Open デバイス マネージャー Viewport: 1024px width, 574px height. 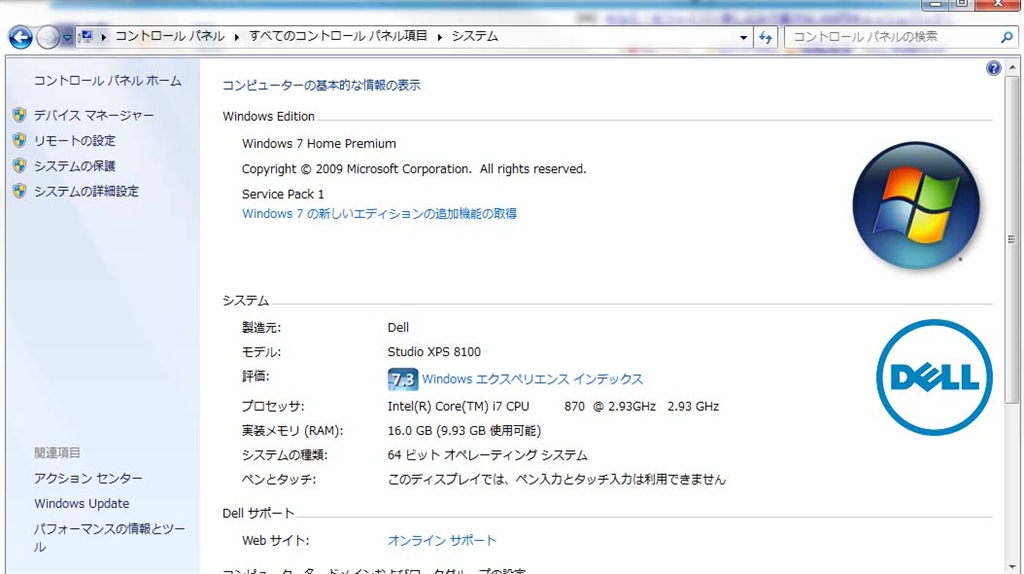tap(94, 116)
